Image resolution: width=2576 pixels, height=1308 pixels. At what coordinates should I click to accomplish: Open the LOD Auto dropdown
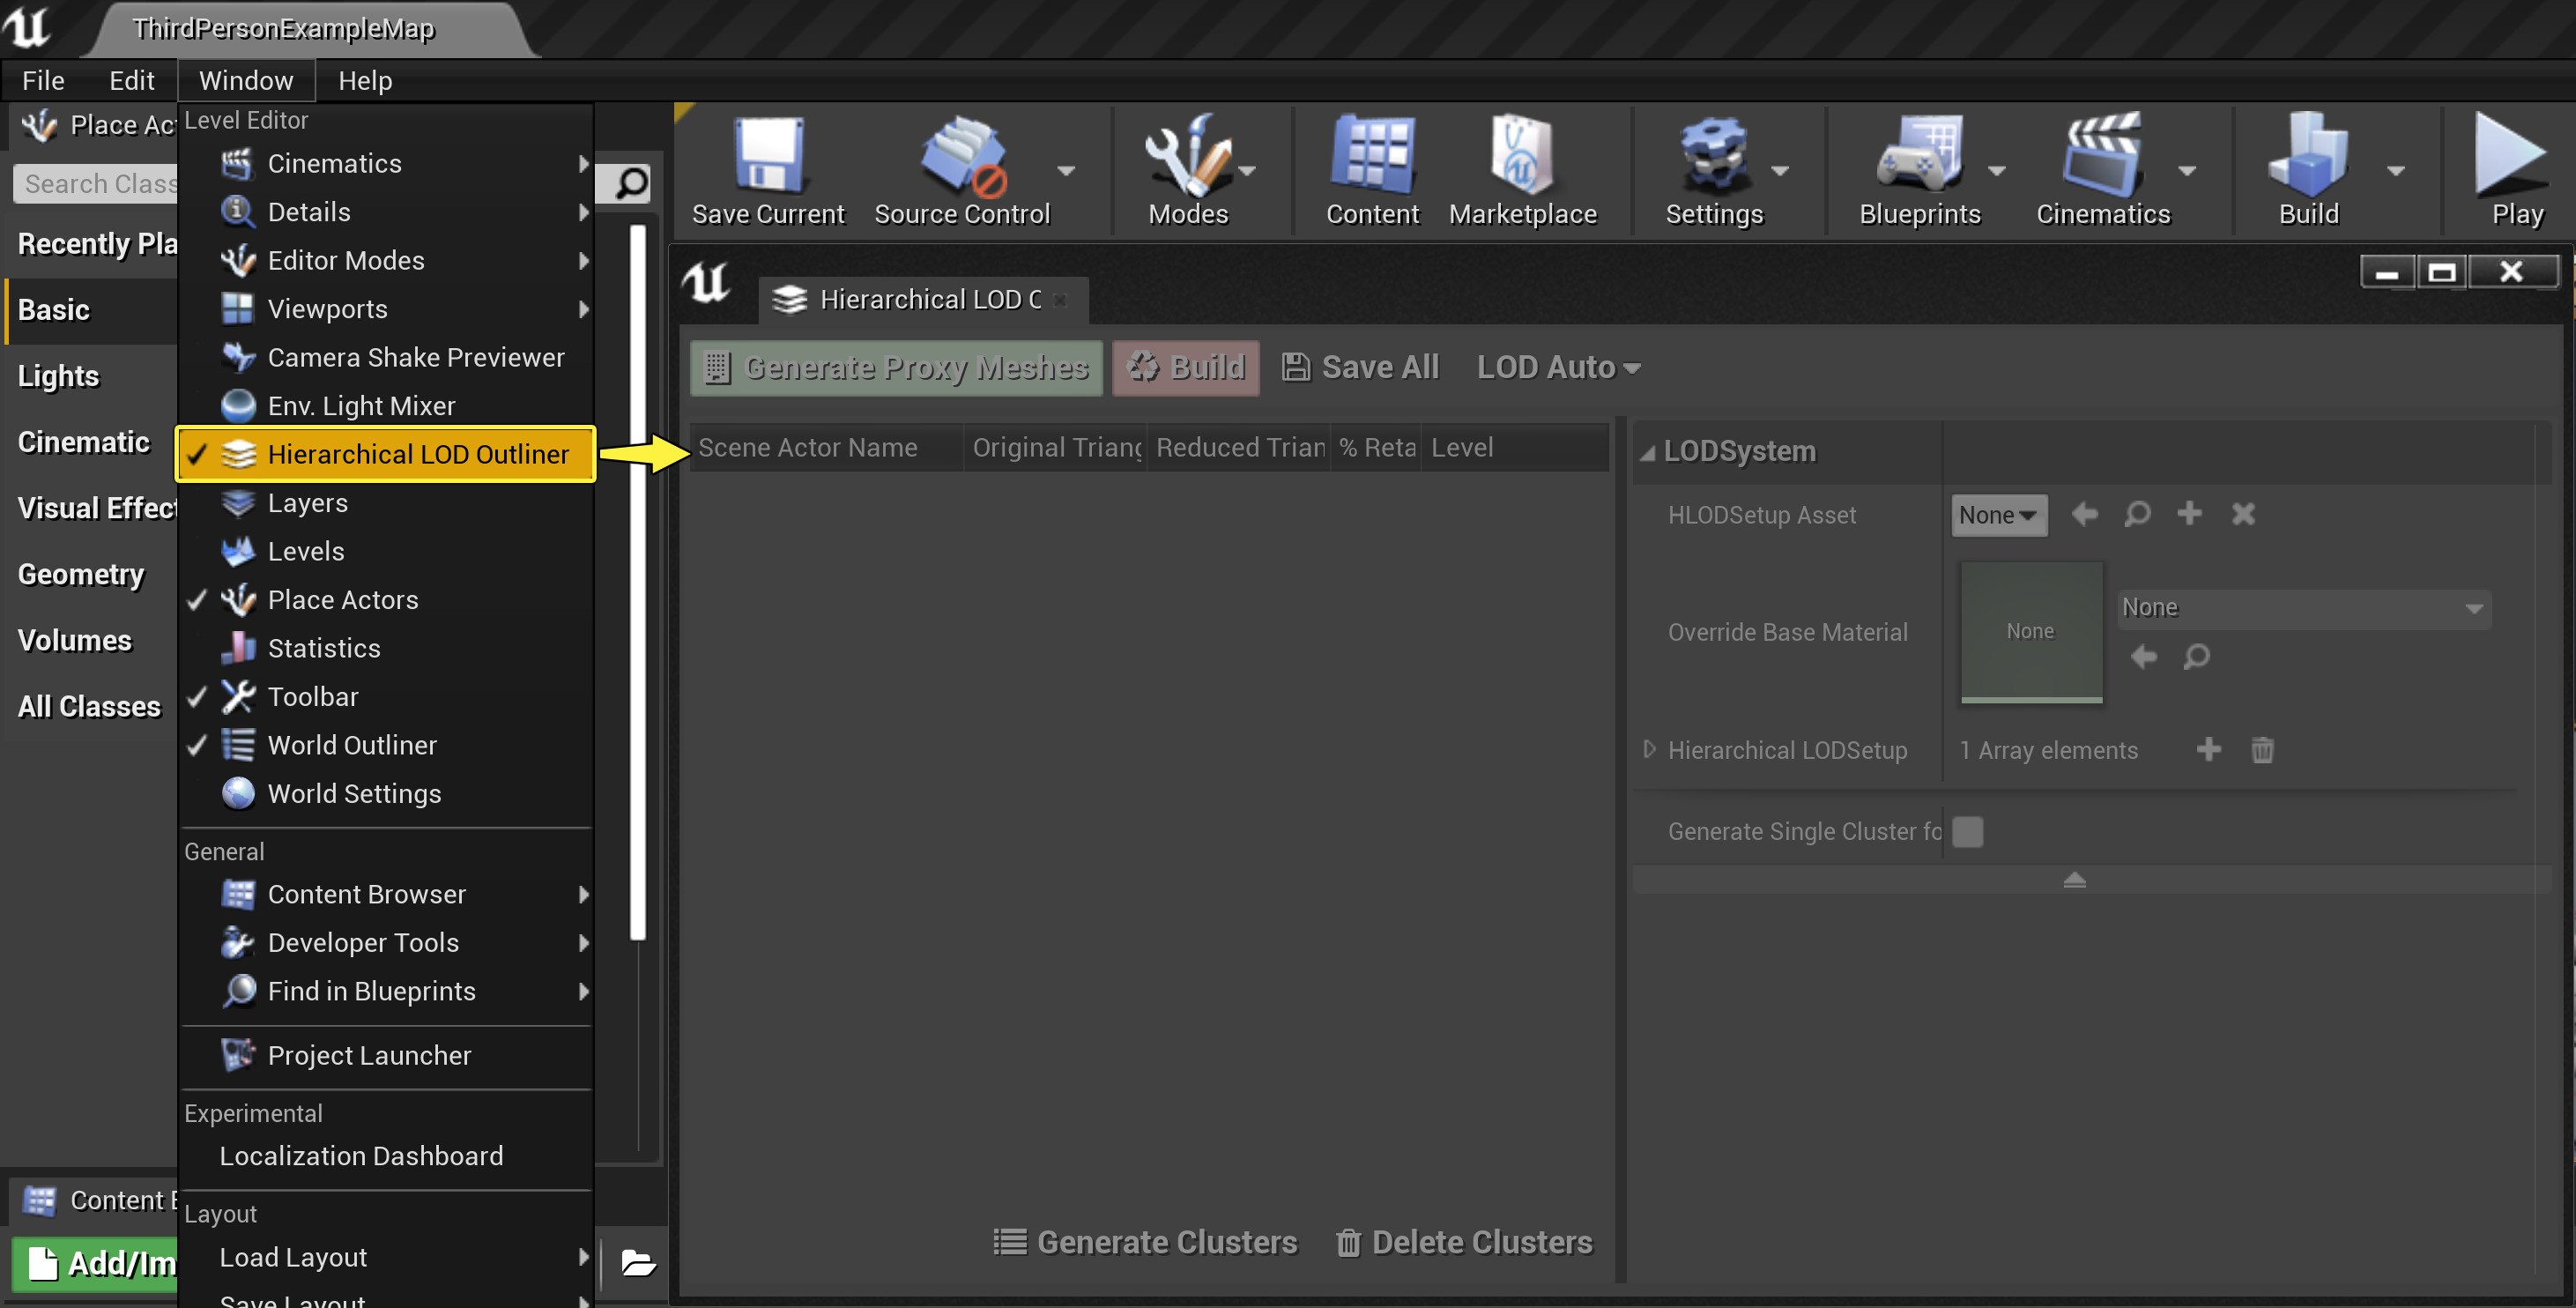coord(1558,367)
